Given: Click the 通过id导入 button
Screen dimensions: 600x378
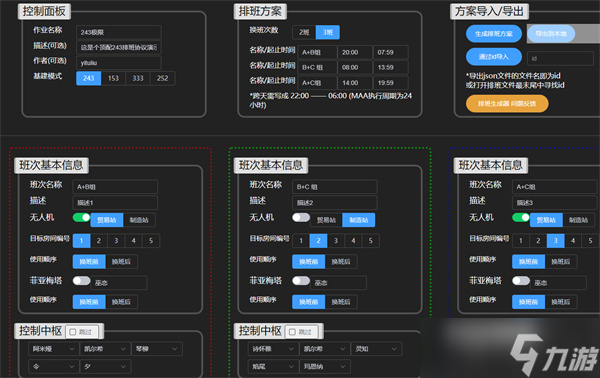Looking at the screenshot, I should point(494,57).
